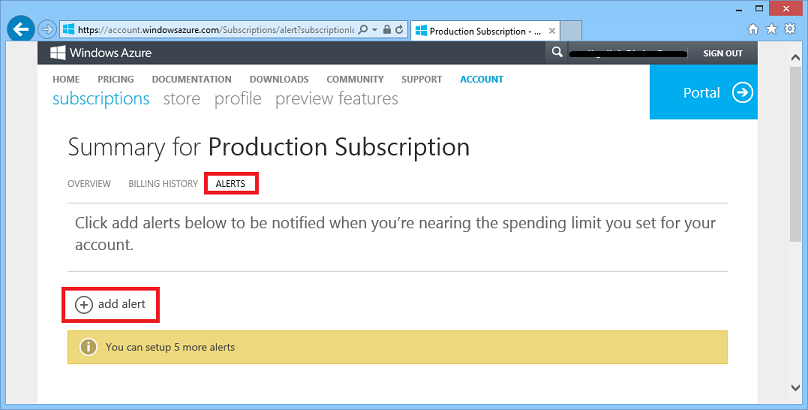
Task: Select the preview features section
Action: pyautogui.click(x=336, y=98)
